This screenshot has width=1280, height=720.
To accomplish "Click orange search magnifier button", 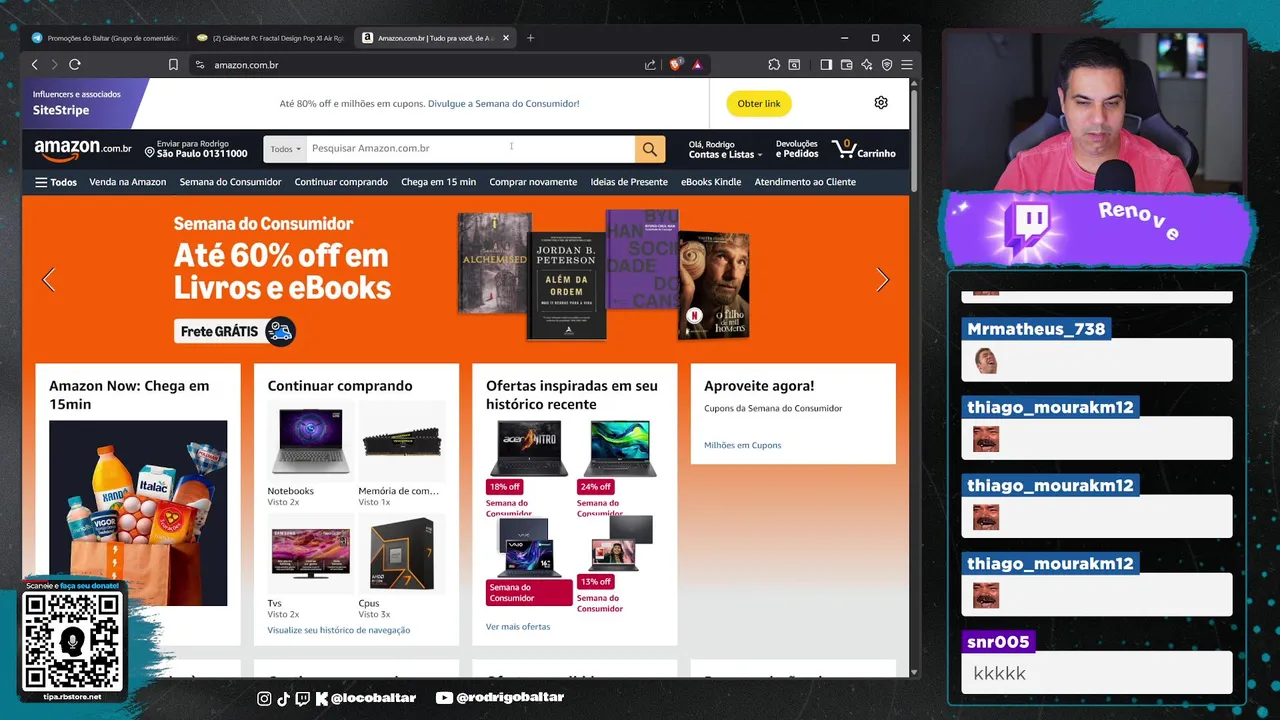I will pos(650,149).
